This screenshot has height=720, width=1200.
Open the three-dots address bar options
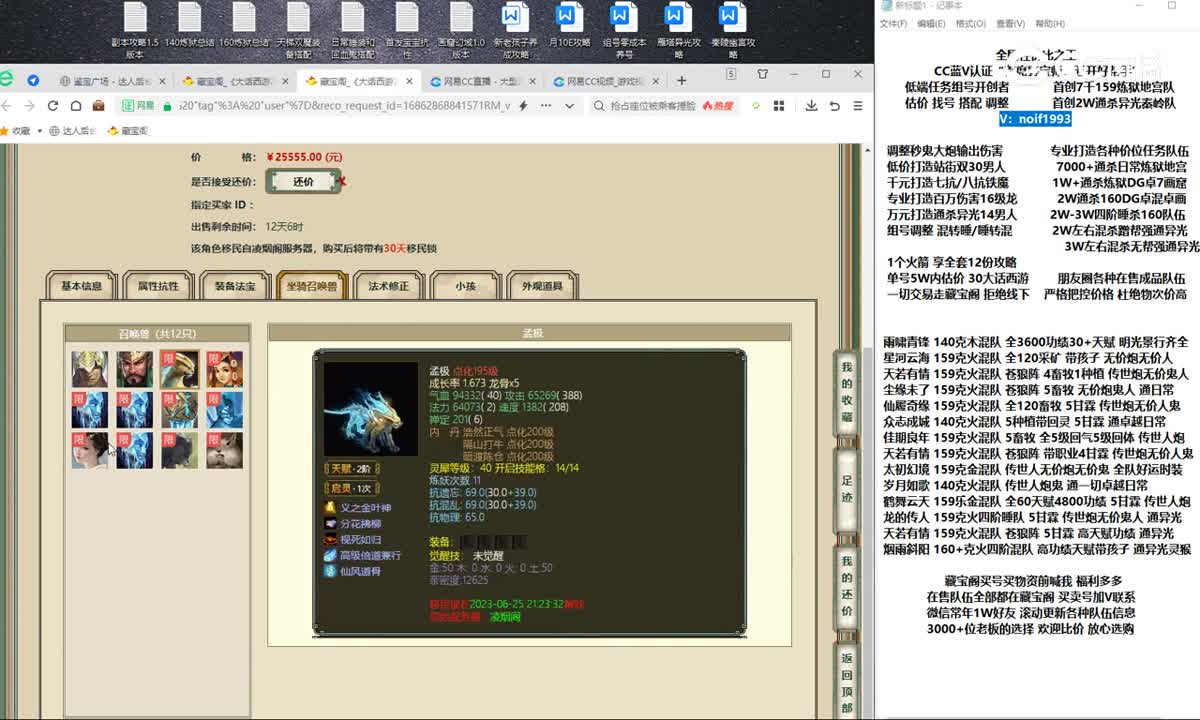(544, 105)
